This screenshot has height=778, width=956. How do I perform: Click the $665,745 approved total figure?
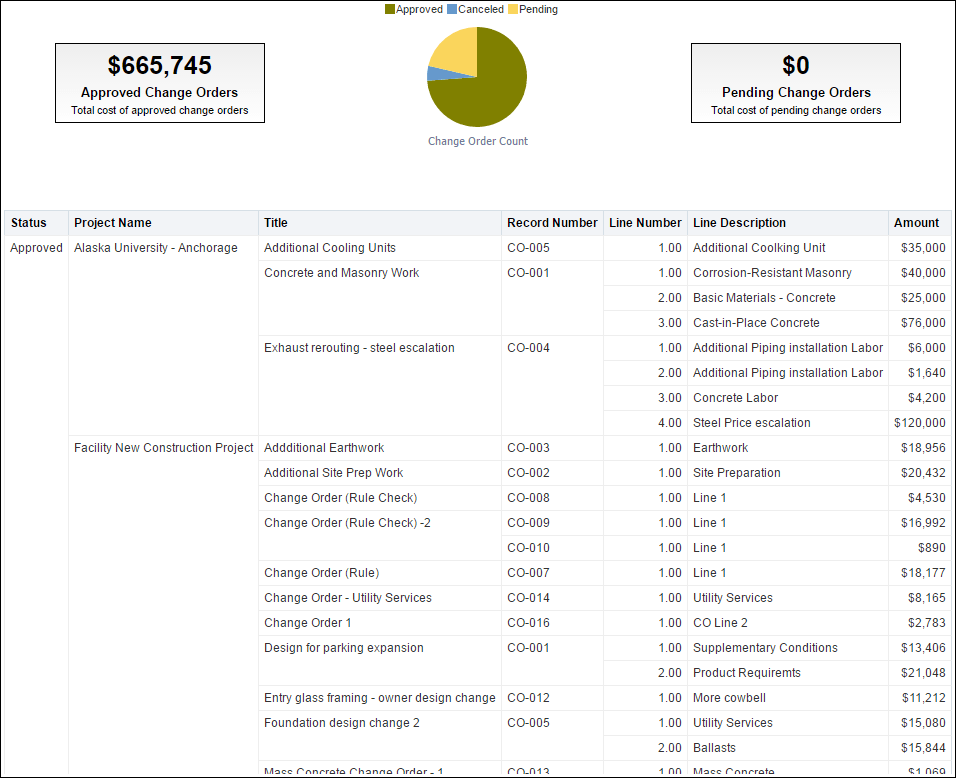pyautogui.click(x=159, y=64)
